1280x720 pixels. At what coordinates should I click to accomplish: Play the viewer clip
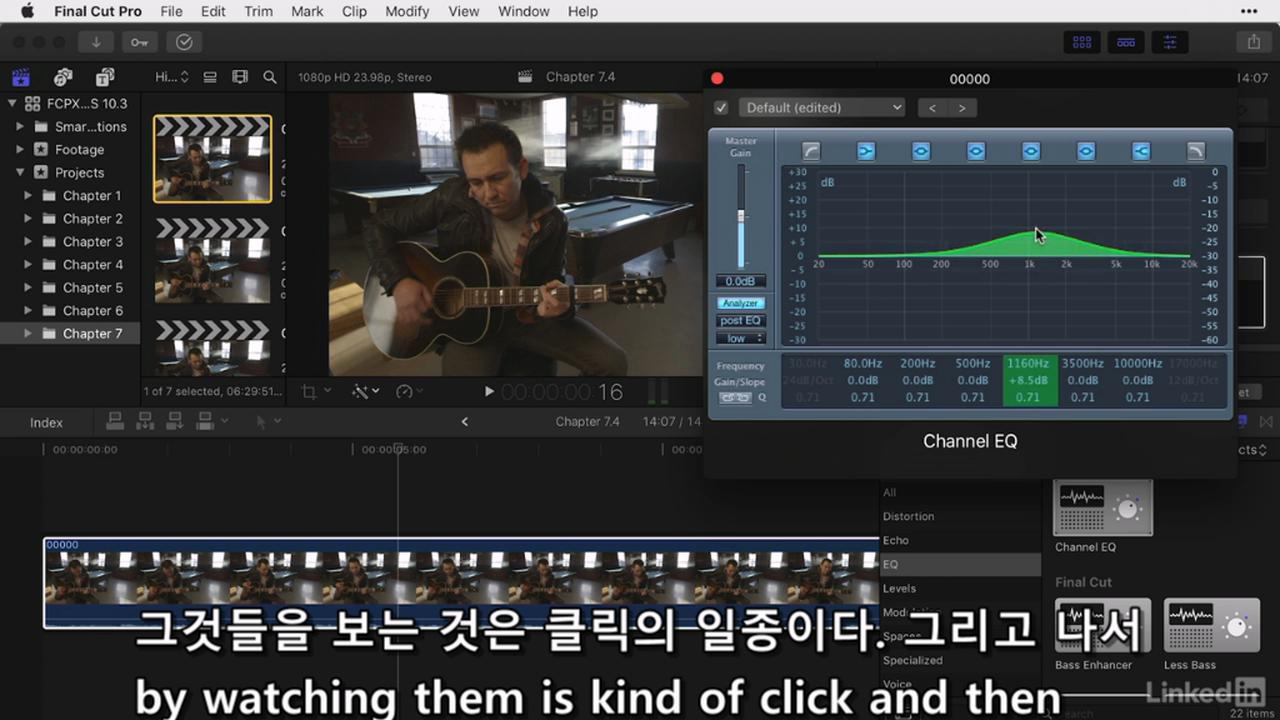coord(489,391)
